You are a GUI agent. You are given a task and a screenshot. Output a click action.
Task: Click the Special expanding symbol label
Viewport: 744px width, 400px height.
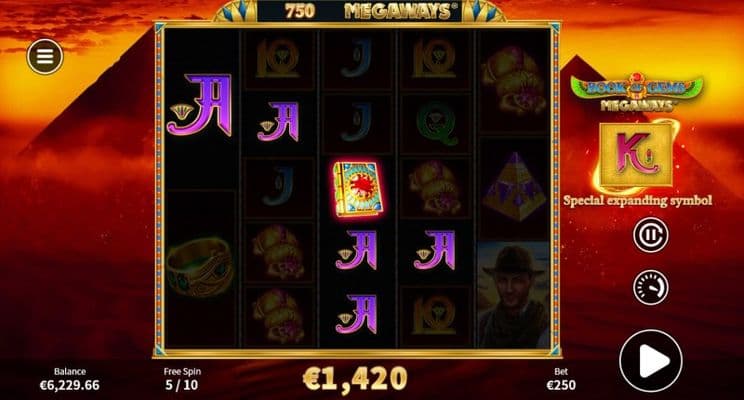(638, 201)
